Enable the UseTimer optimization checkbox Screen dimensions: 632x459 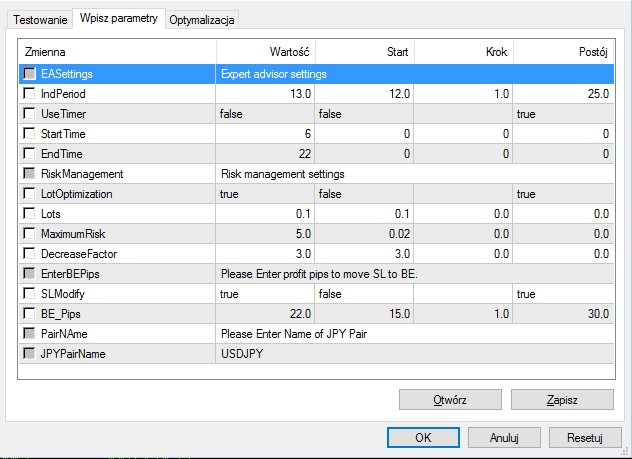pyautogui.click(x=29, y=114)
